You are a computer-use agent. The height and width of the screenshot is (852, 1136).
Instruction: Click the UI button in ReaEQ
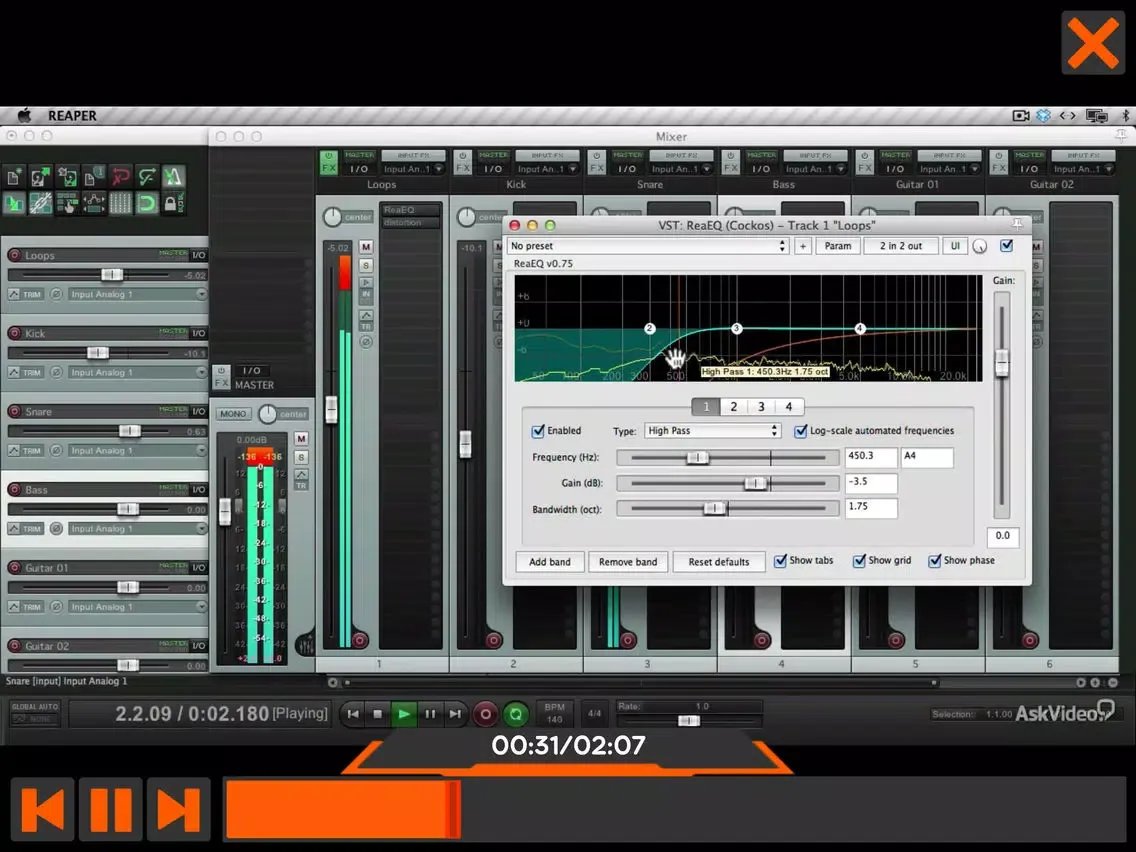[955, 246]
